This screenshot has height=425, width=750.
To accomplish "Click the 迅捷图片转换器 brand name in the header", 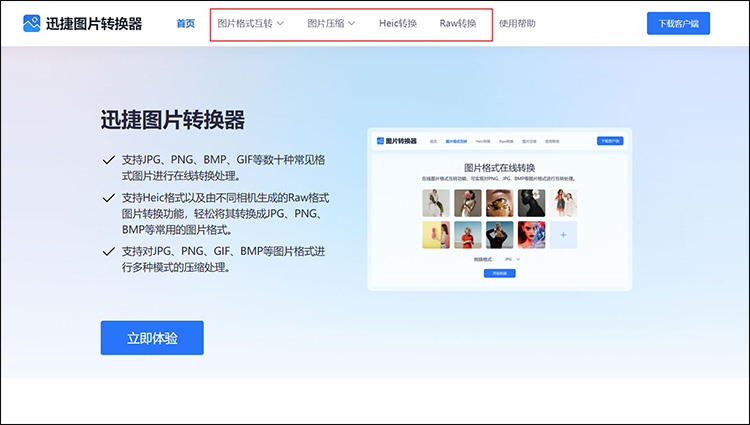I will [94, 23].
